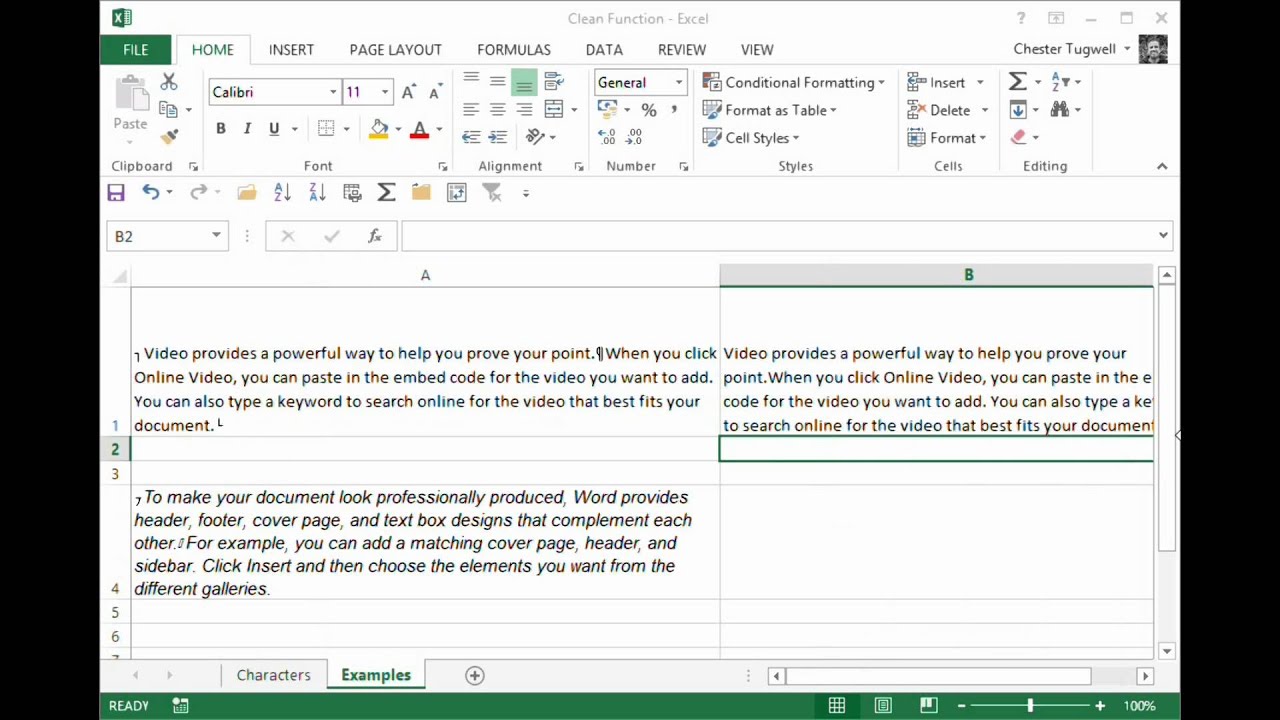This screenshot has height=720, width=1280.
Task: Switch to the VIEW tab
Action: point(757,49)
